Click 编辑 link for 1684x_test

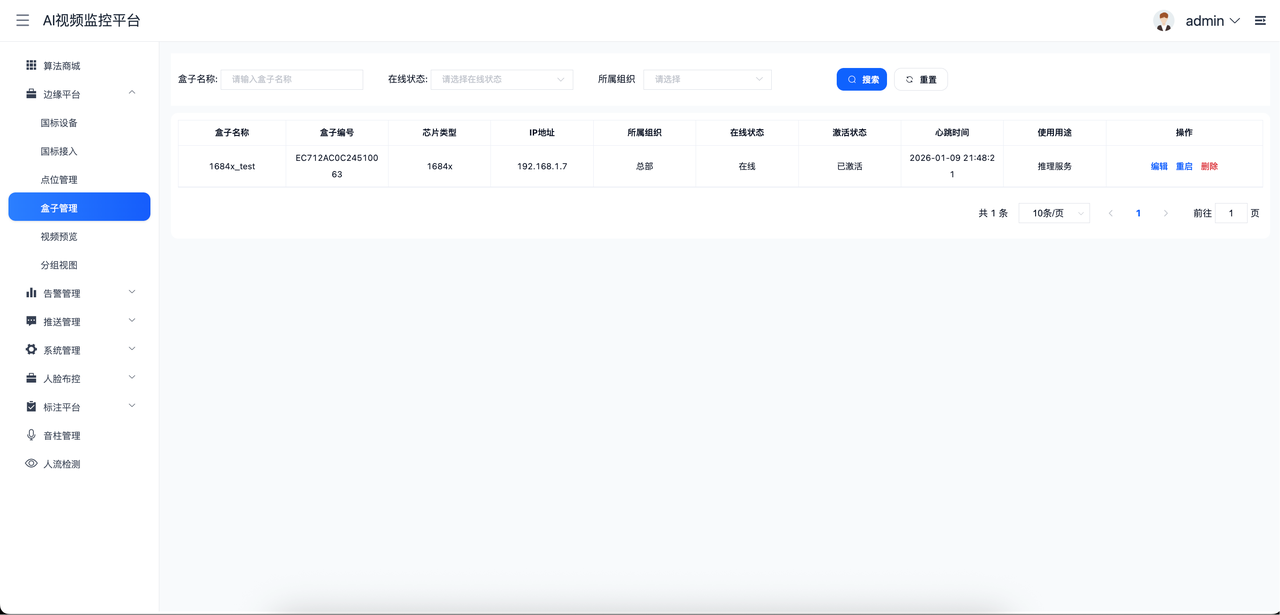click(1159, 166)
